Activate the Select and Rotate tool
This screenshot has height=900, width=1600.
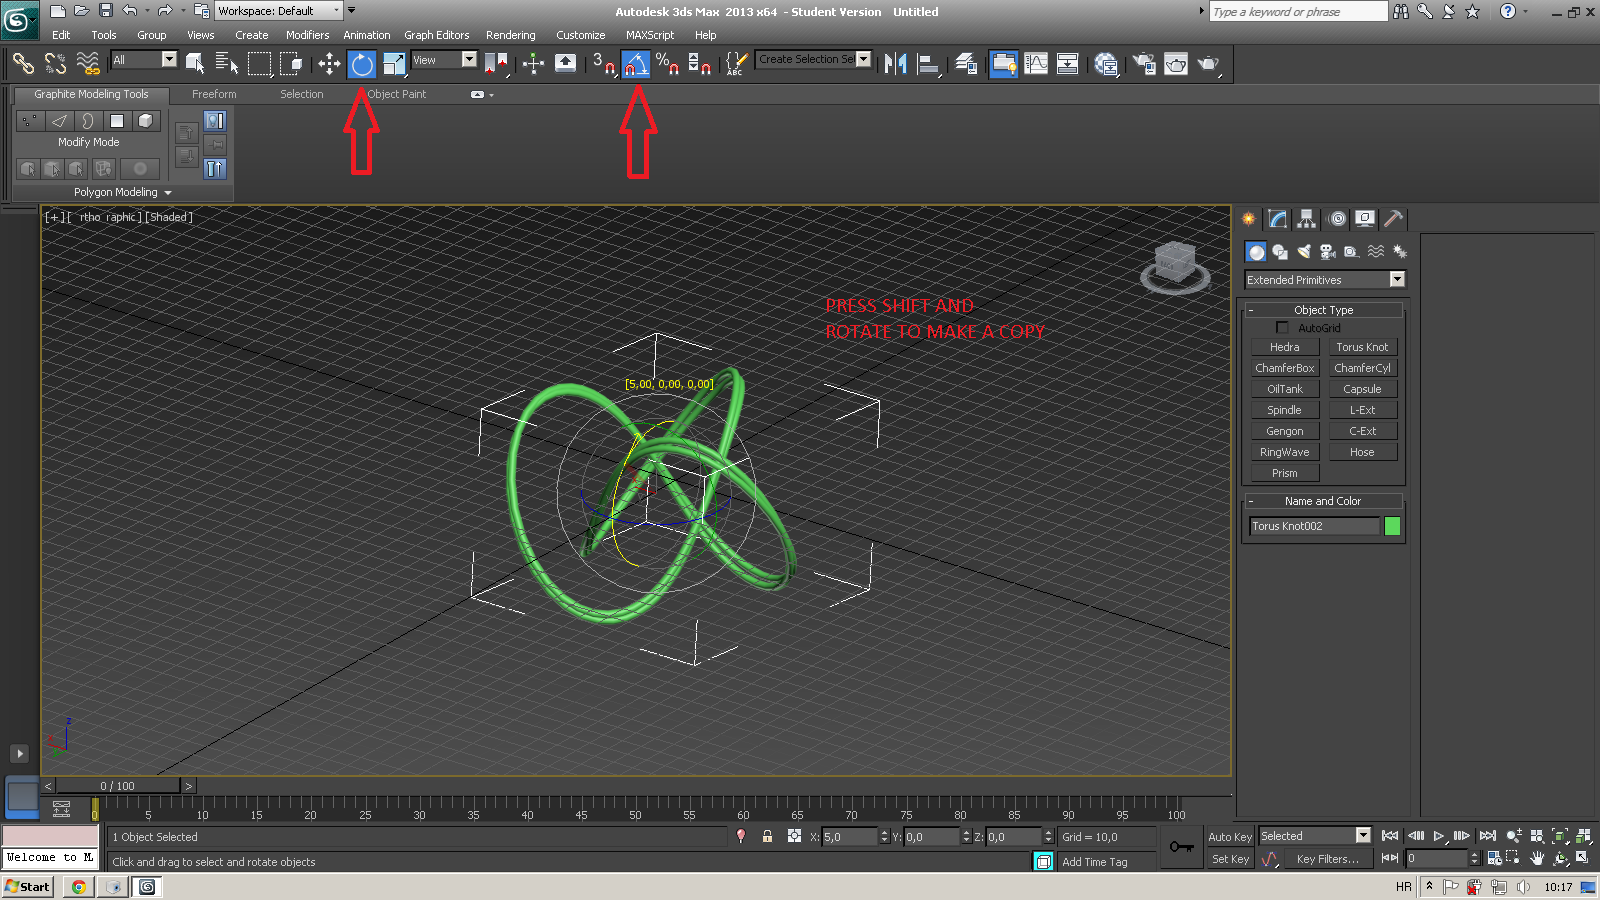tap(361, 64)
